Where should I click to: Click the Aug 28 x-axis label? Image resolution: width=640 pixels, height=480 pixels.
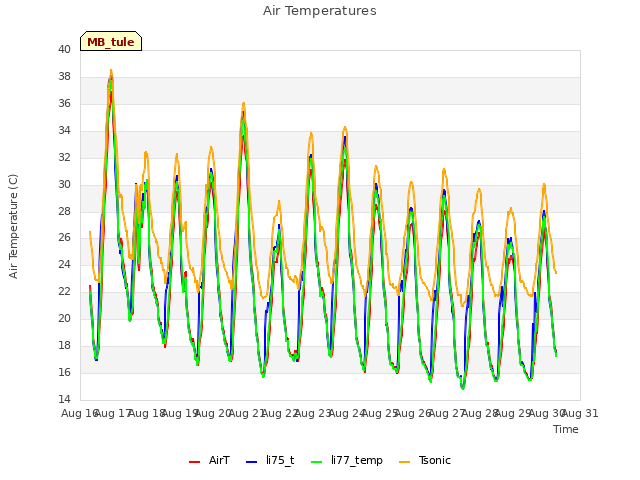480,413
